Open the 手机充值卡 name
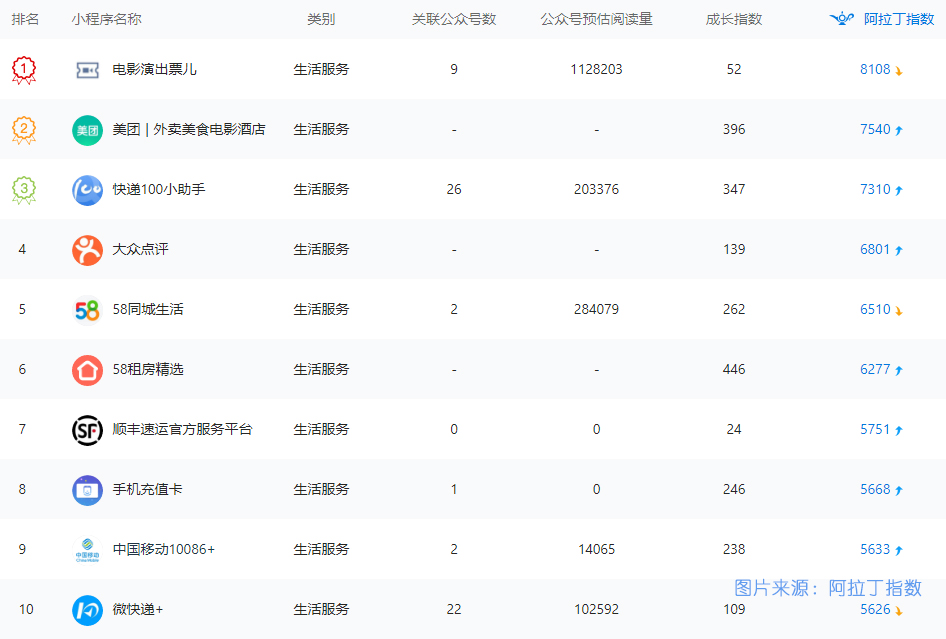946x639 pixels. click(x=147, y=489)
